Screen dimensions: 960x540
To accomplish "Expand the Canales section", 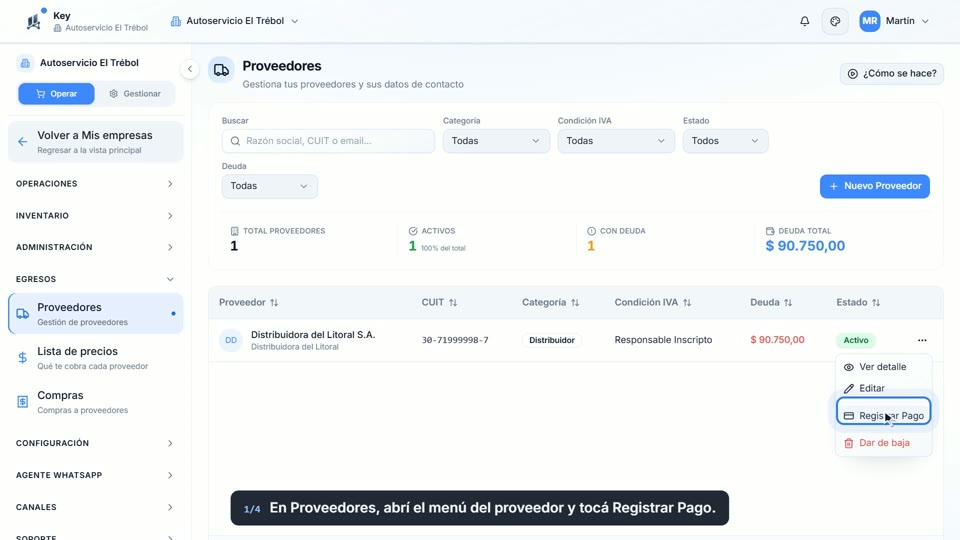I will (94, 507).
